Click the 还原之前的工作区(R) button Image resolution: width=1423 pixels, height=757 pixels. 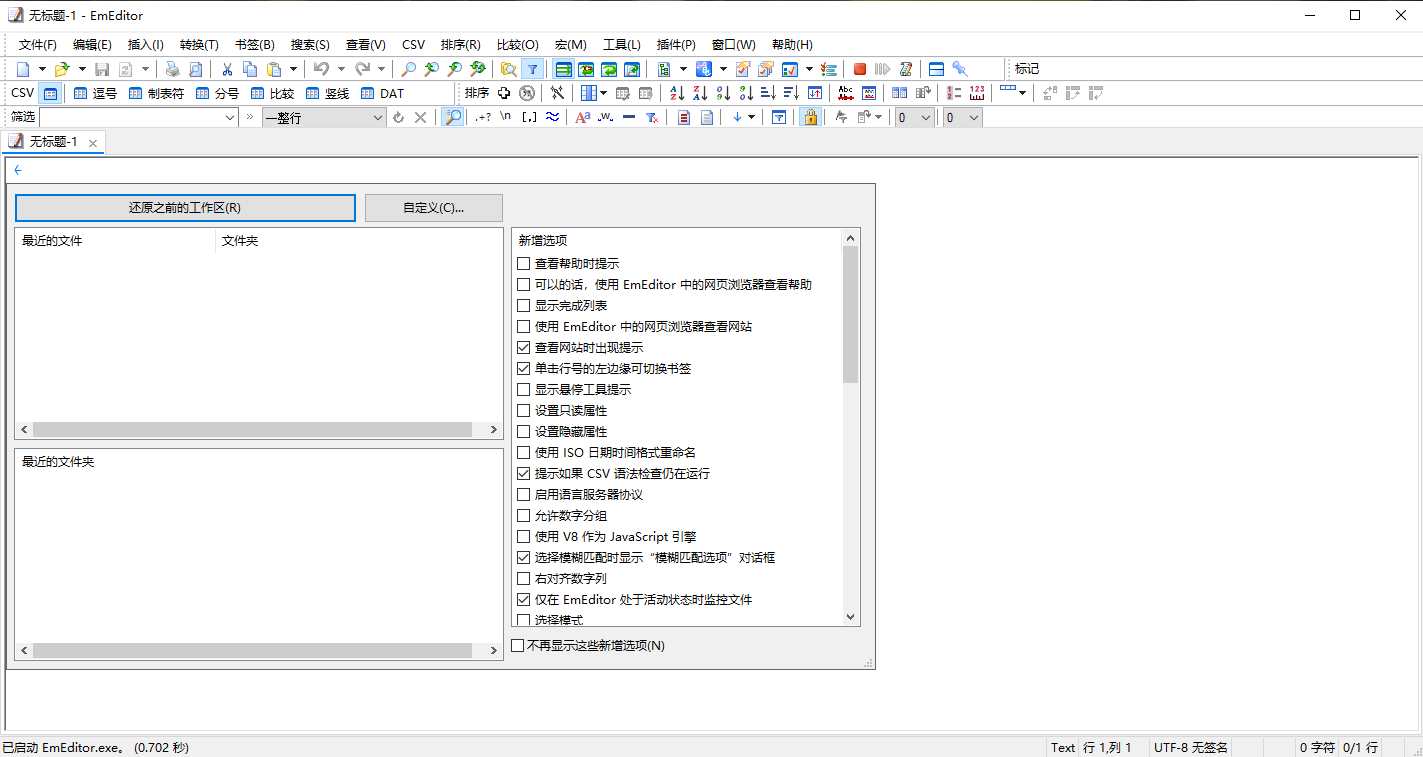click(x=185, y=208)
